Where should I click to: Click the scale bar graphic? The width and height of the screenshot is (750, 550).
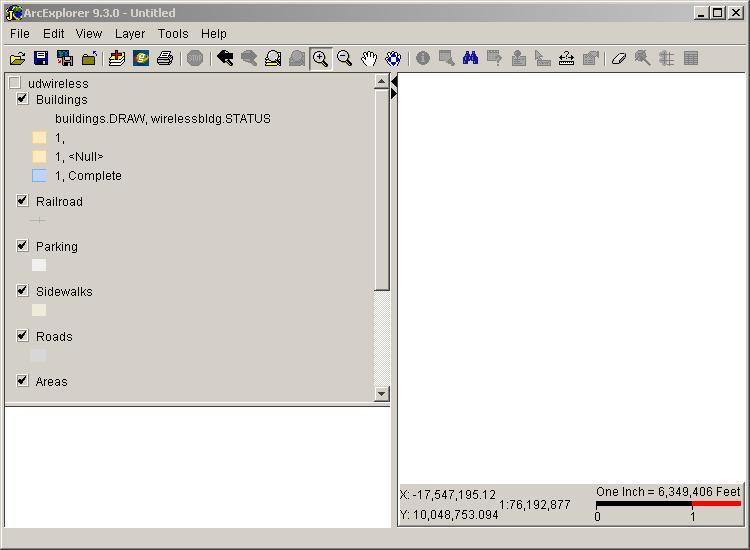click(668, 504)
